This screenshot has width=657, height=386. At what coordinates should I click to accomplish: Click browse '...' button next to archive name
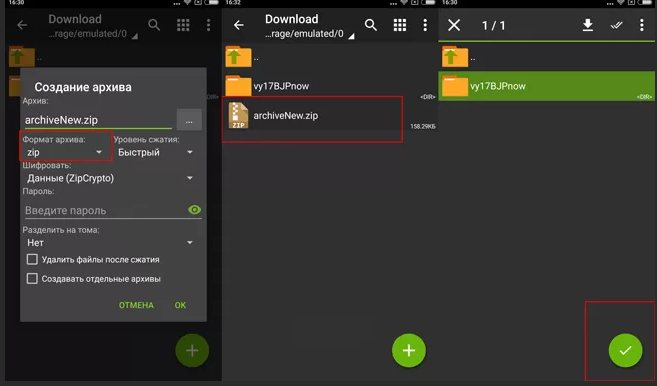pos(189,120)
